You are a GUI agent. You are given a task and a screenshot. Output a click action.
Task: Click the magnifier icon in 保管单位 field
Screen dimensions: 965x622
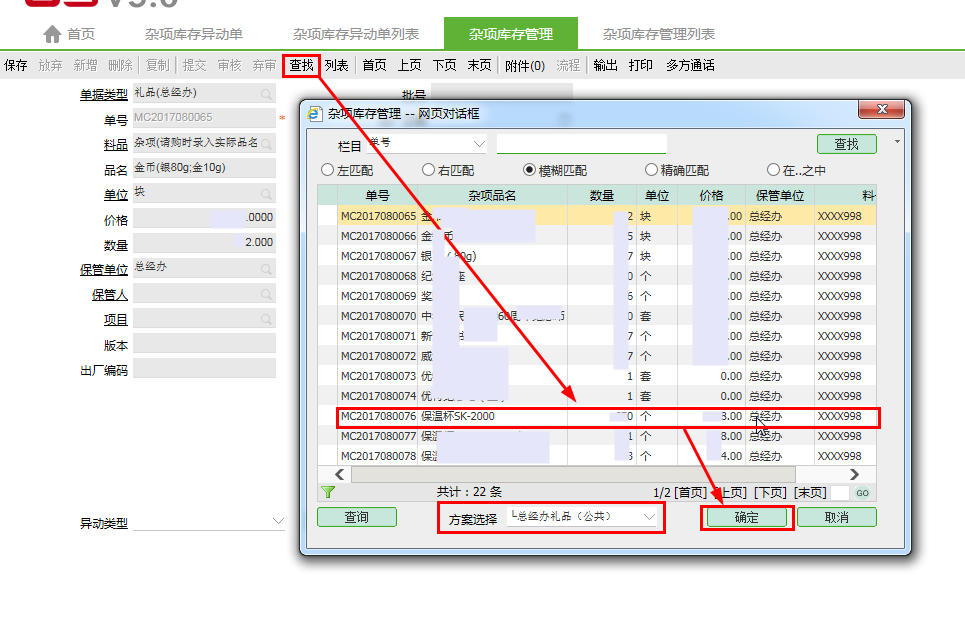[x=266, y=269]
